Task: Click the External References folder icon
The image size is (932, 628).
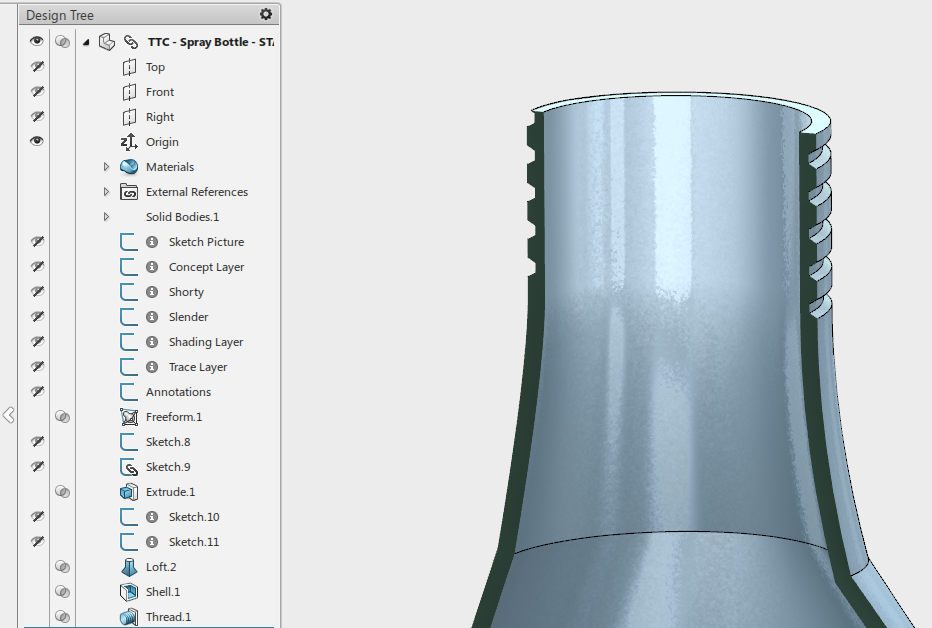Action: [x=128, y=192]
